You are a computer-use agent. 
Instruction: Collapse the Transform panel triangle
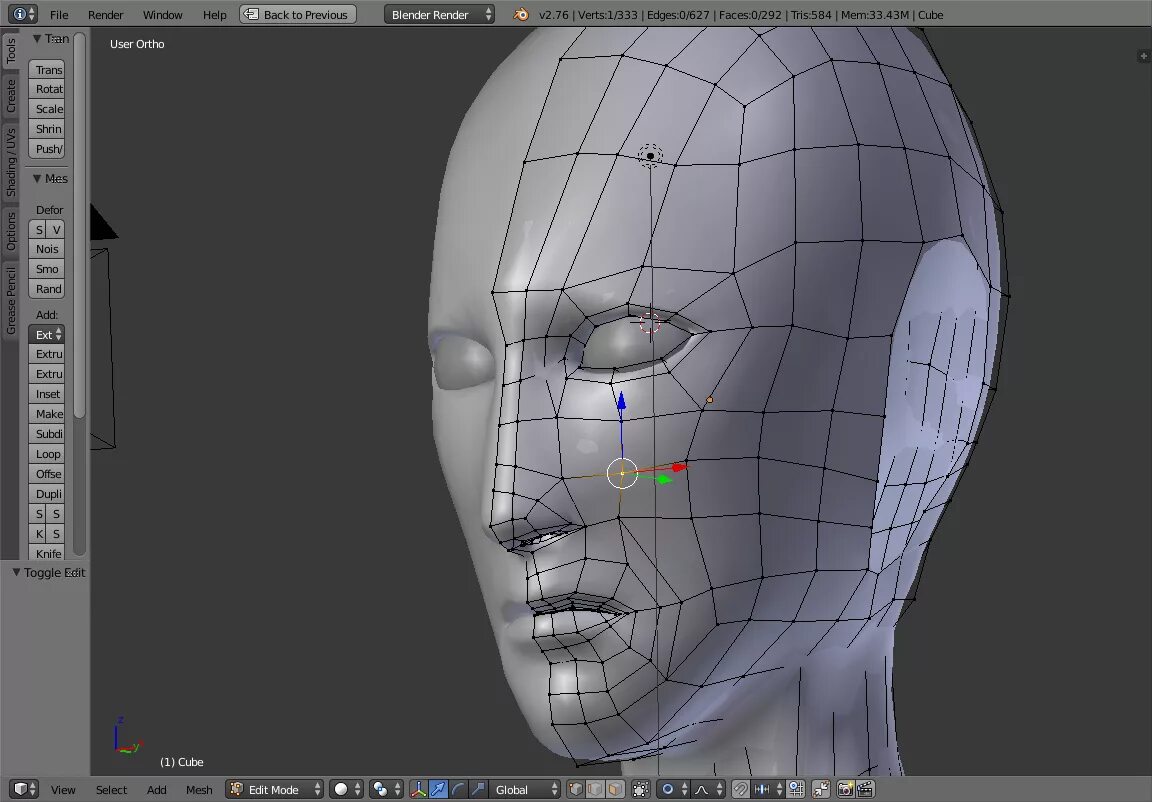point(37,39)
